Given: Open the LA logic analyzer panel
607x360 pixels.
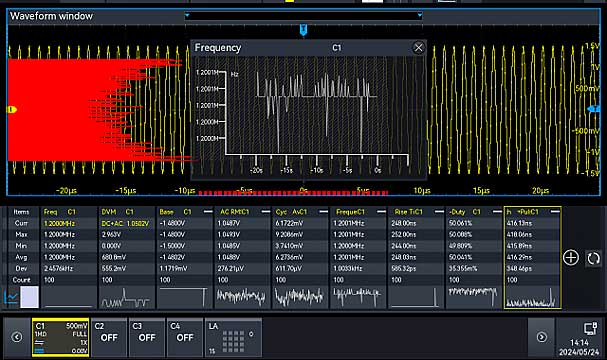Looking at the screenshot, I should pos(233,337).
